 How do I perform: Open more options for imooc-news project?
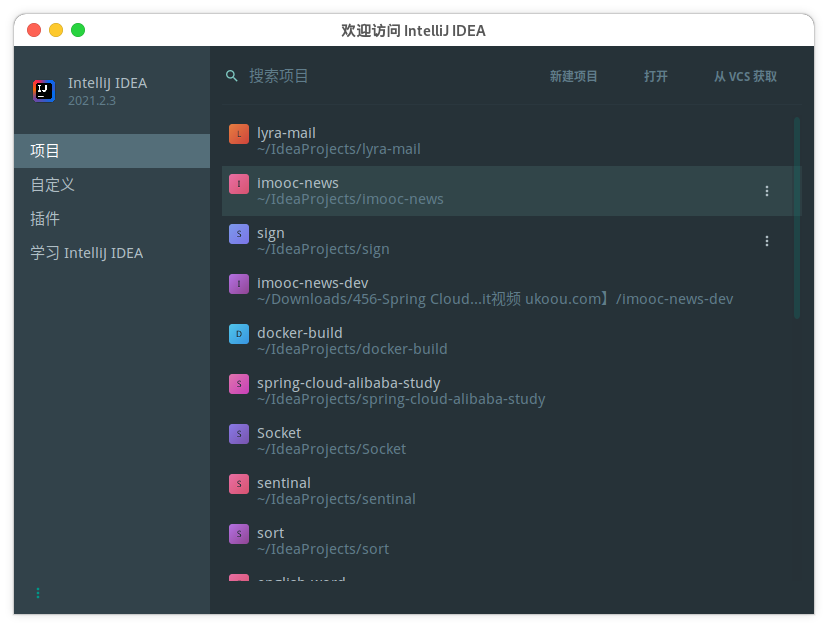pos(767,191)
